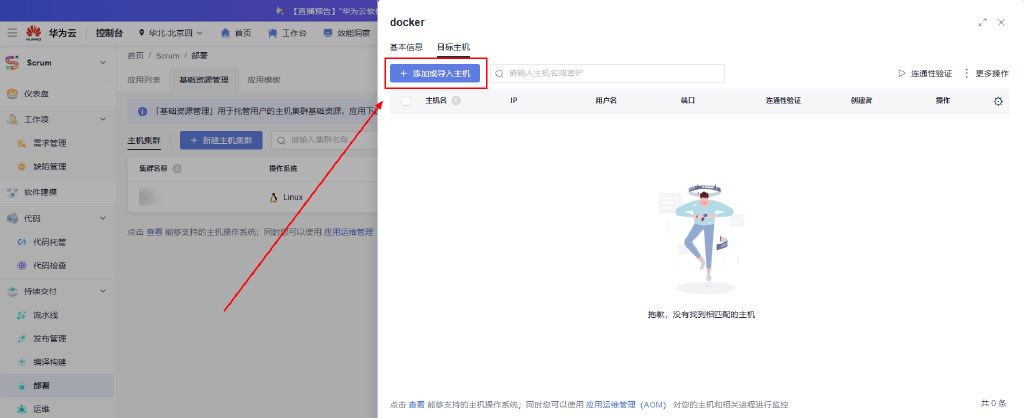This screenshot has width=1024, height=418.
Task: Select the 基础资源管理 tab
Action: (204, 80)
